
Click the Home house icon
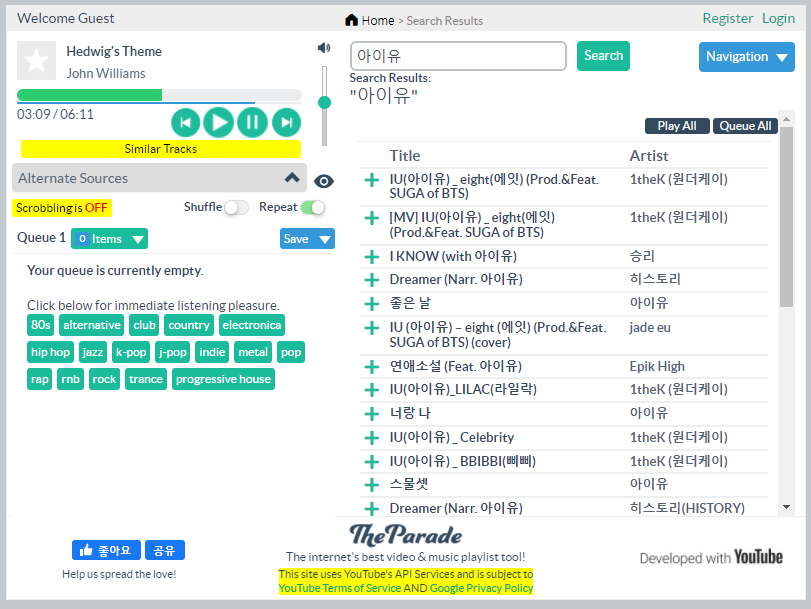tap(351, 20)
